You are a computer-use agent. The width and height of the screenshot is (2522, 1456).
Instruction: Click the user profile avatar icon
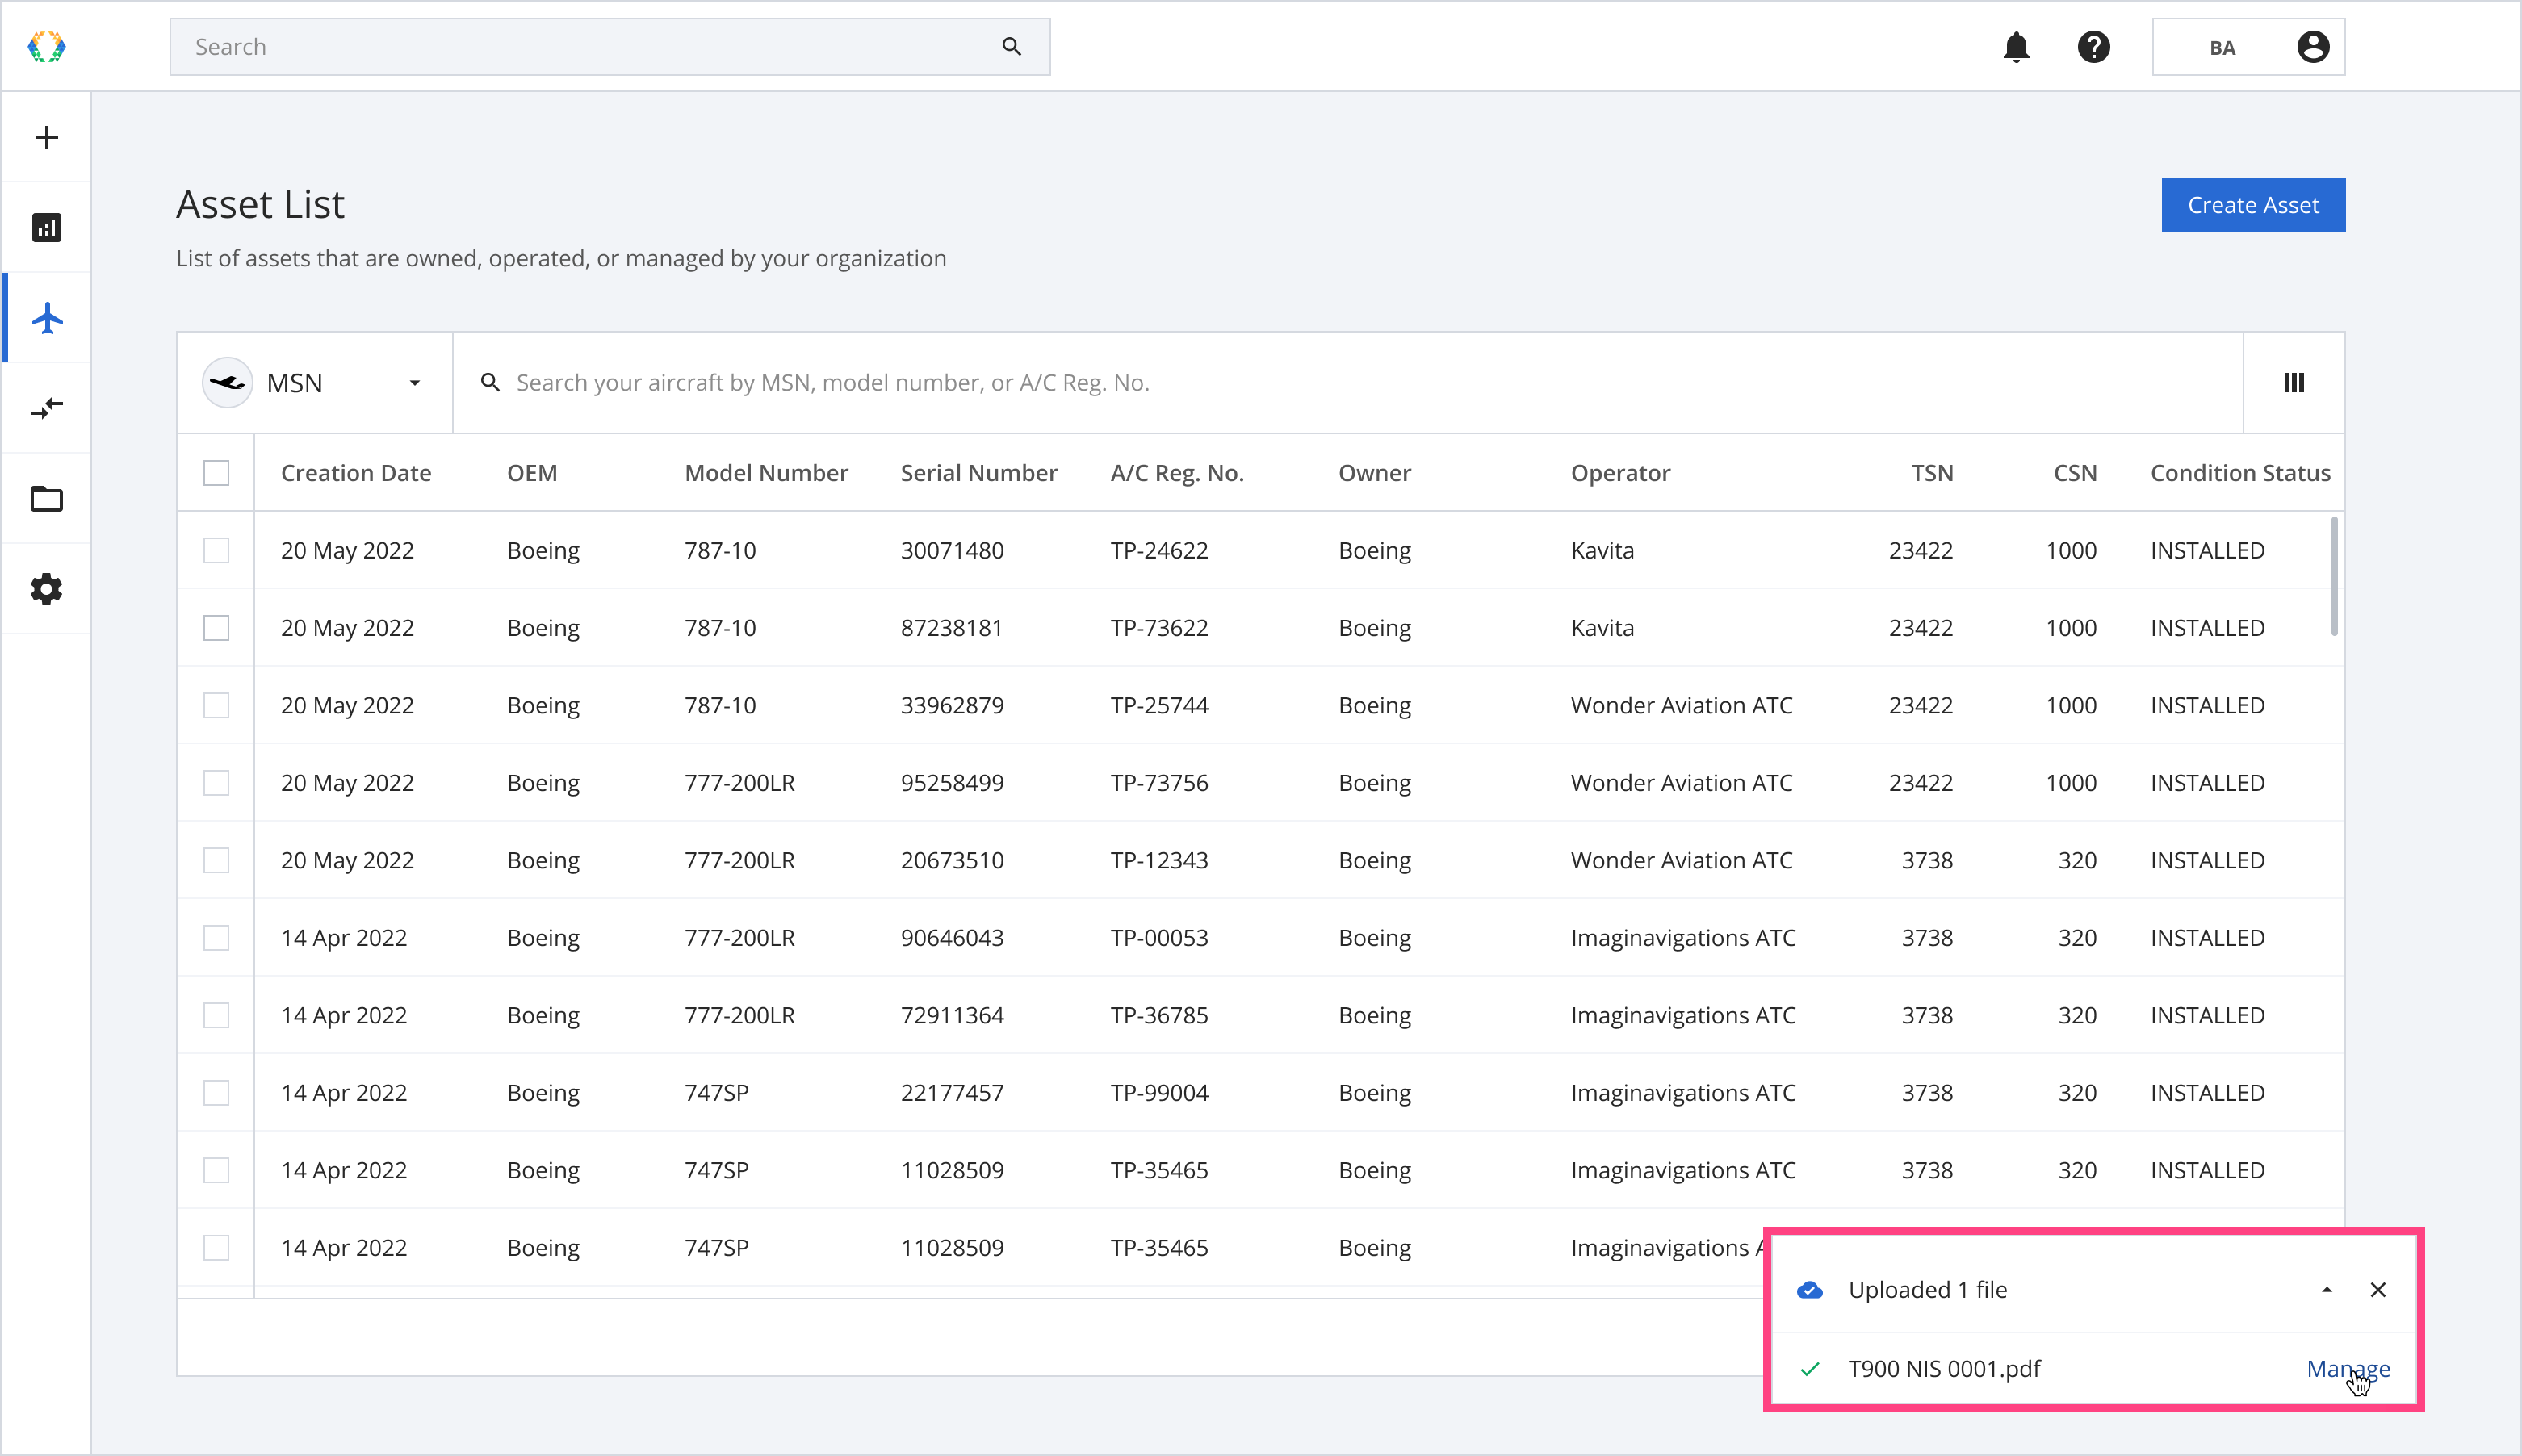coord(2312,47)
